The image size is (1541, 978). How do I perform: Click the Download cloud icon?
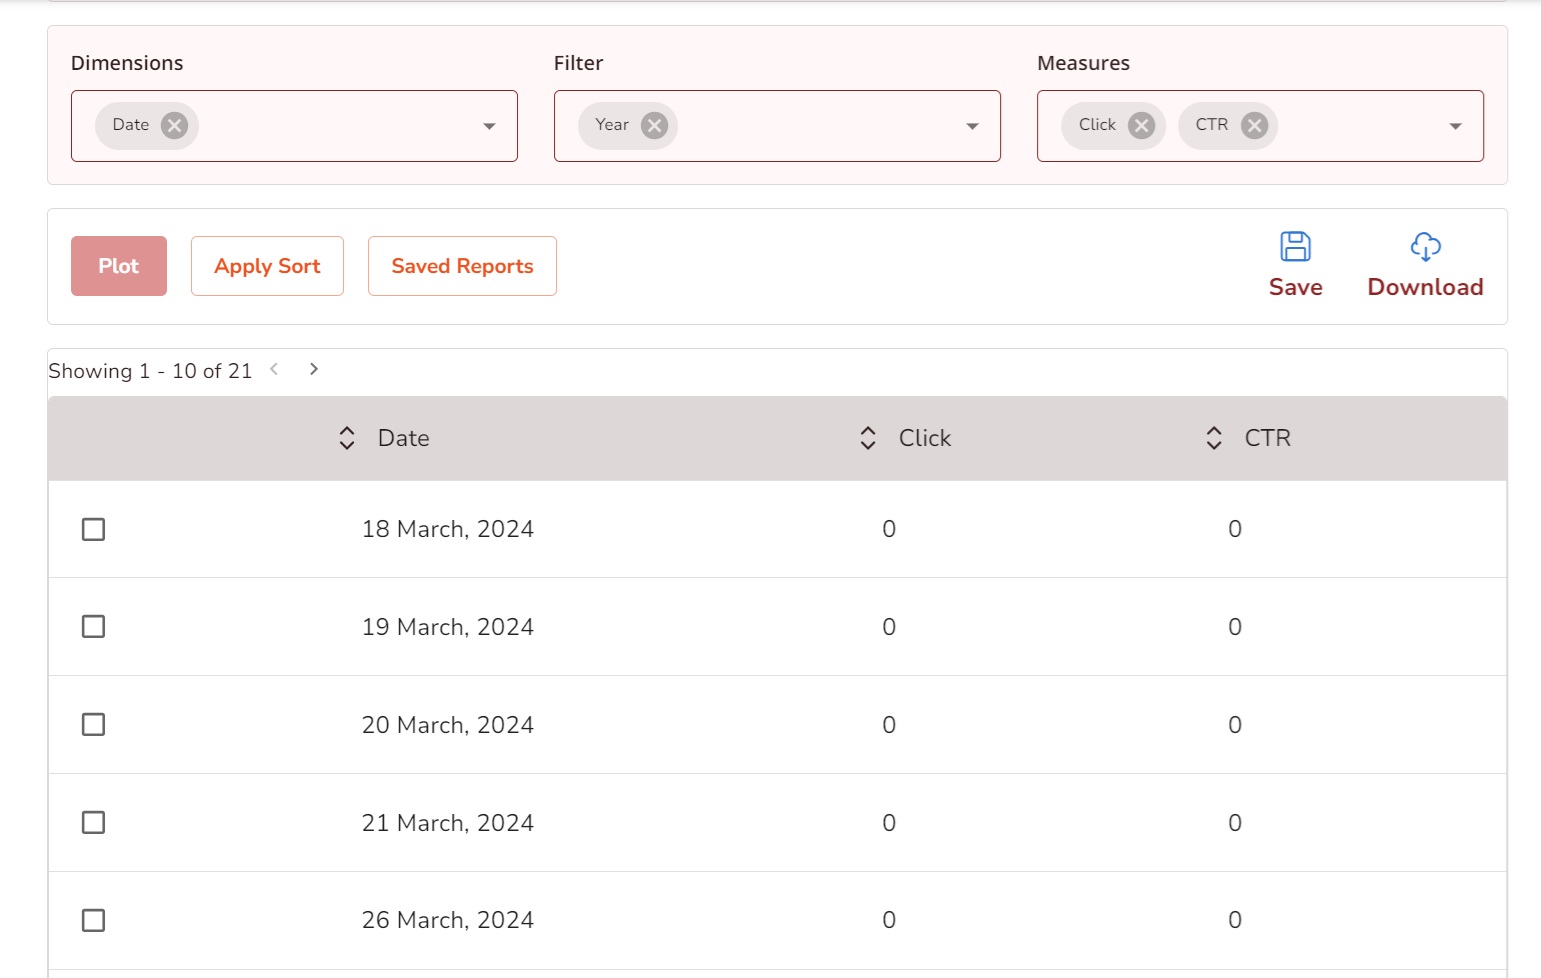(x=1425, y=247)
